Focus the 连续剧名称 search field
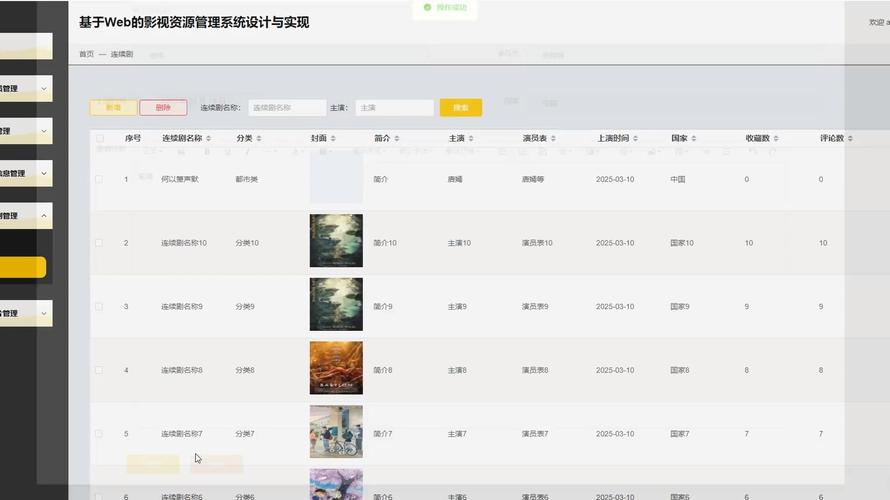The image size is (890, 500). coord(287,107)
